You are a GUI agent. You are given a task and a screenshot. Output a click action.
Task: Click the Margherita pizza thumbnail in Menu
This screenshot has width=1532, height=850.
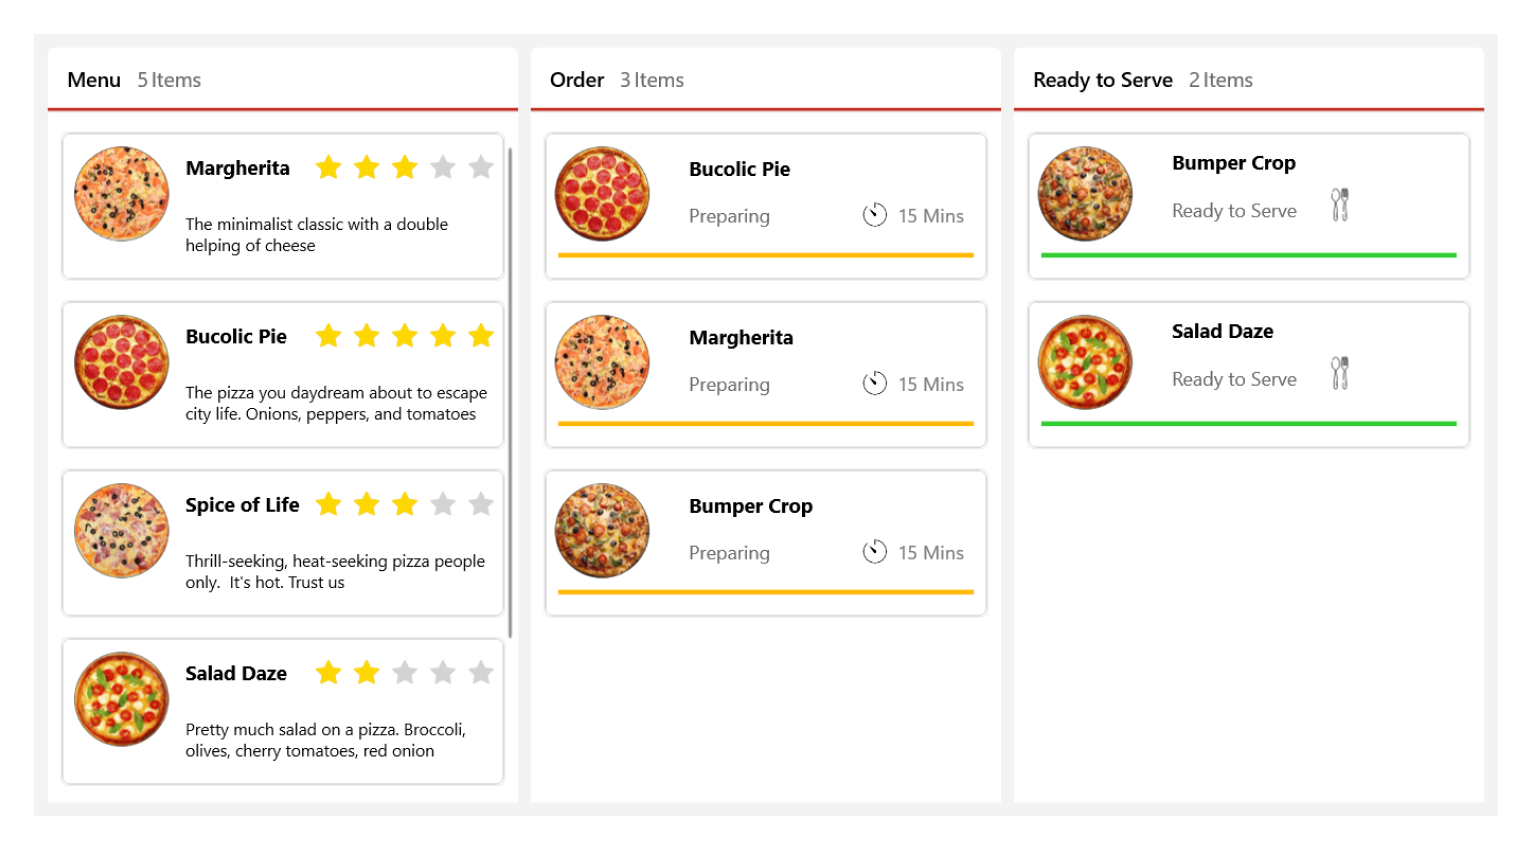[x=122, y=194]
